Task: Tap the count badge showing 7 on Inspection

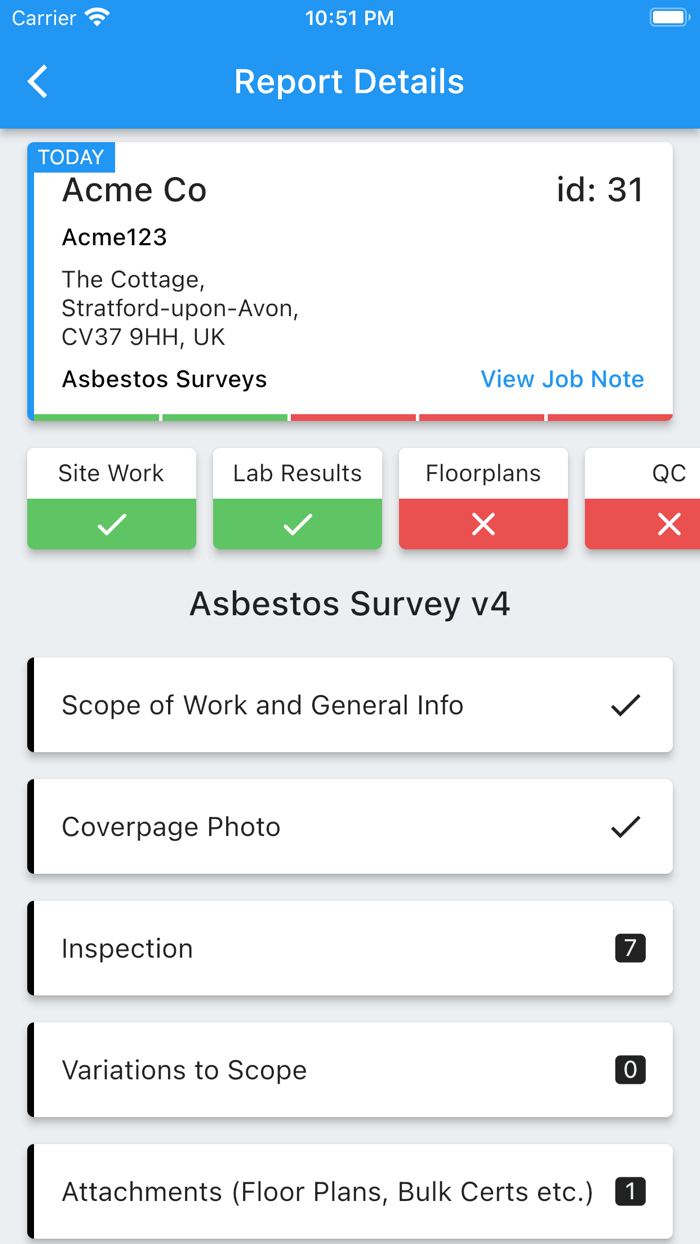Action: click(628, 948)
